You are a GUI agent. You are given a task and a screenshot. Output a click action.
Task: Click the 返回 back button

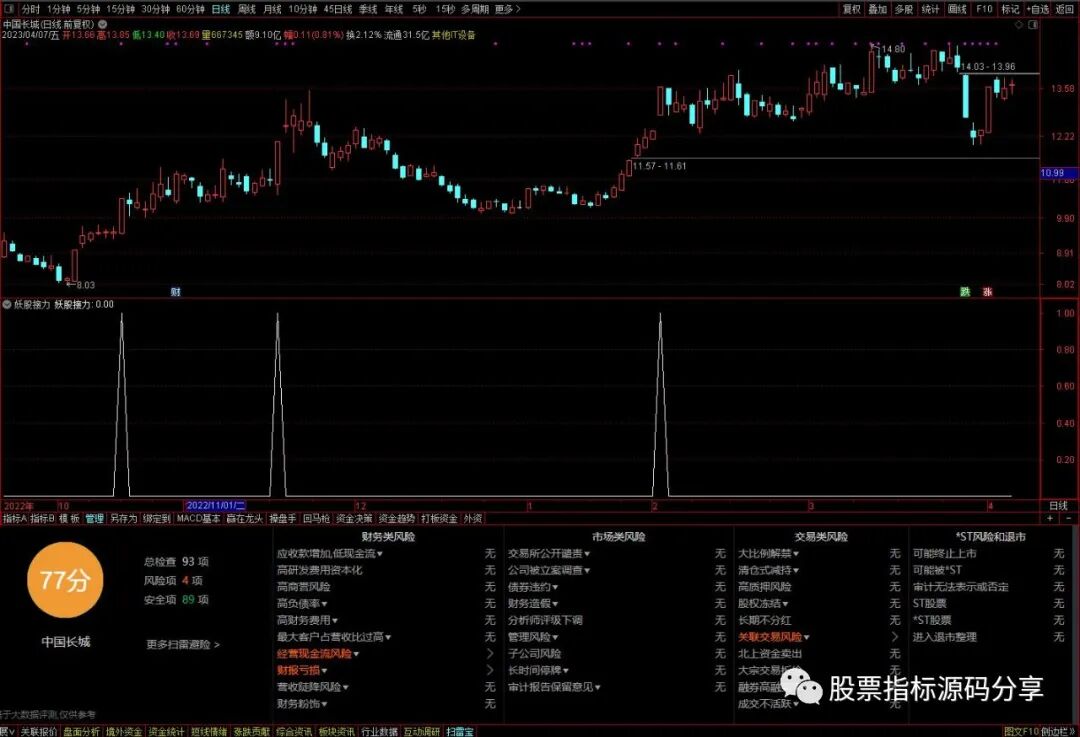click(x=1064, y=9)
